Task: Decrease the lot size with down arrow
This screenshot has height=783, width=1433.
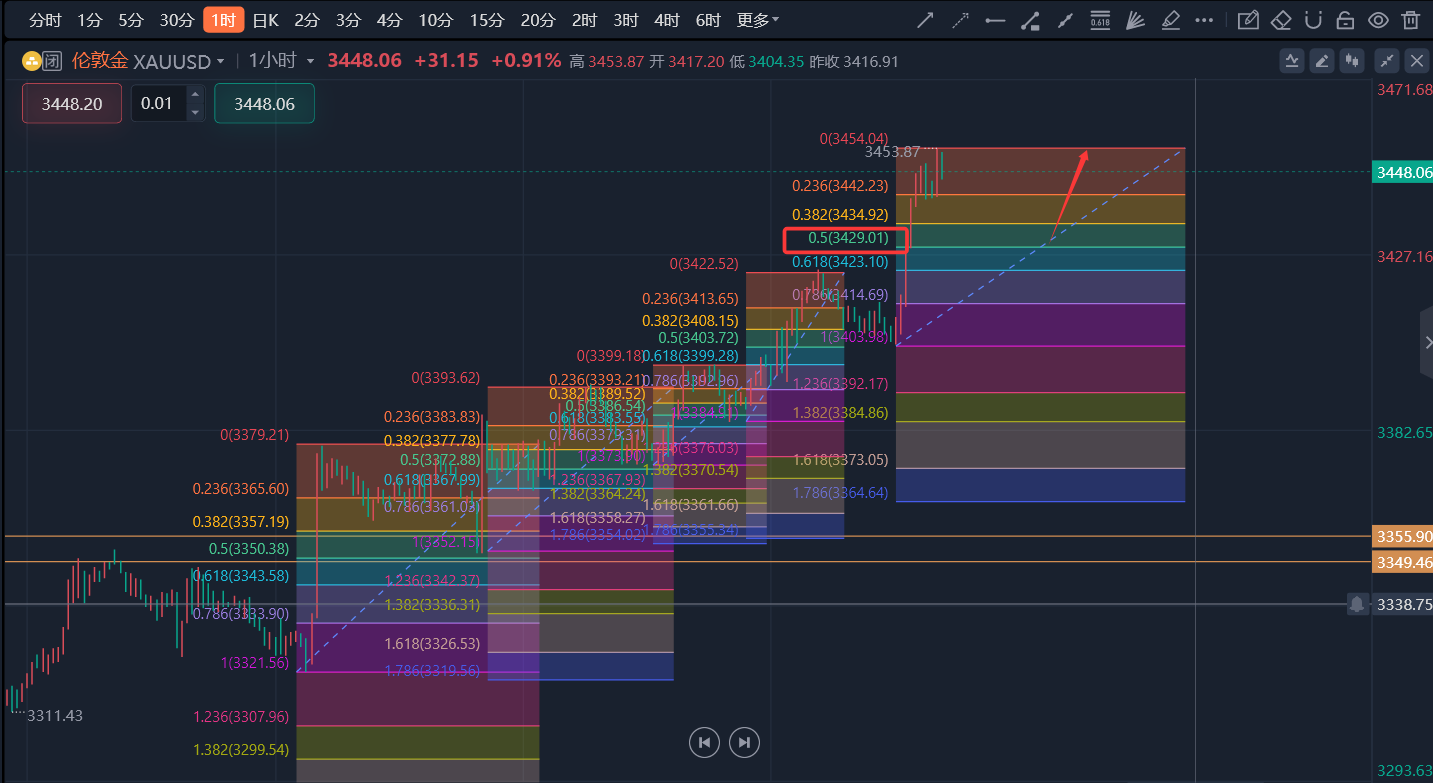Action: (195, 112)
